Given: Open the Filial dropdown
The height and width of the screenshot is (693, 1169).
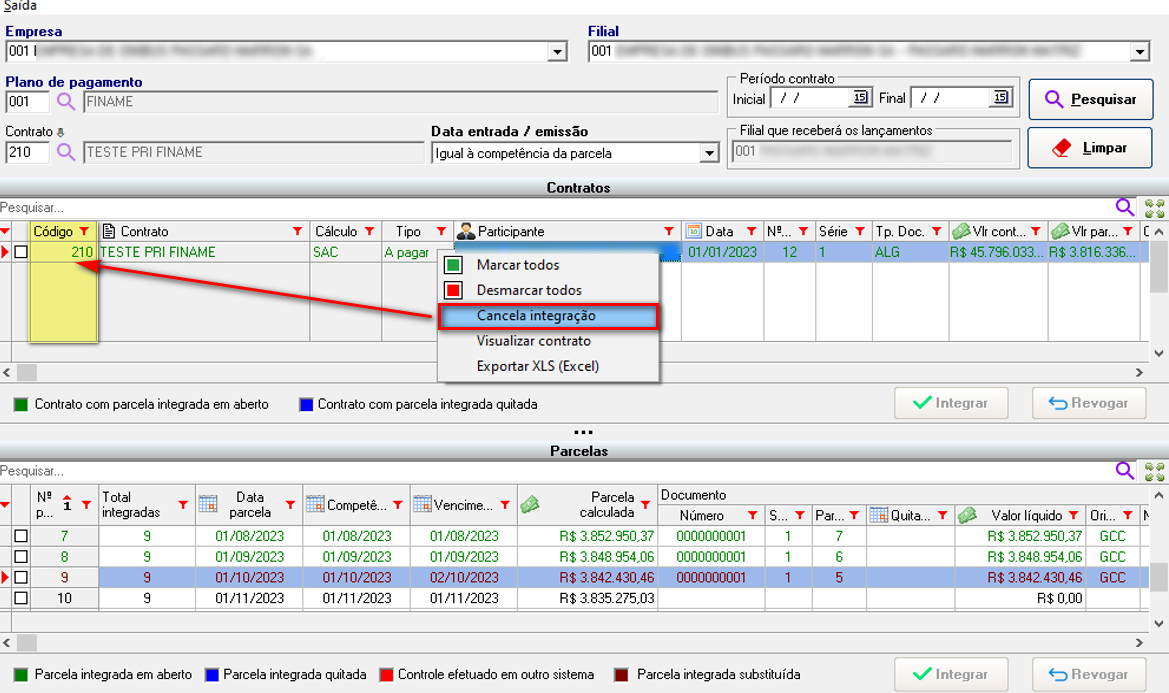Looking at the screenshot, I should tap(1139, 51).
